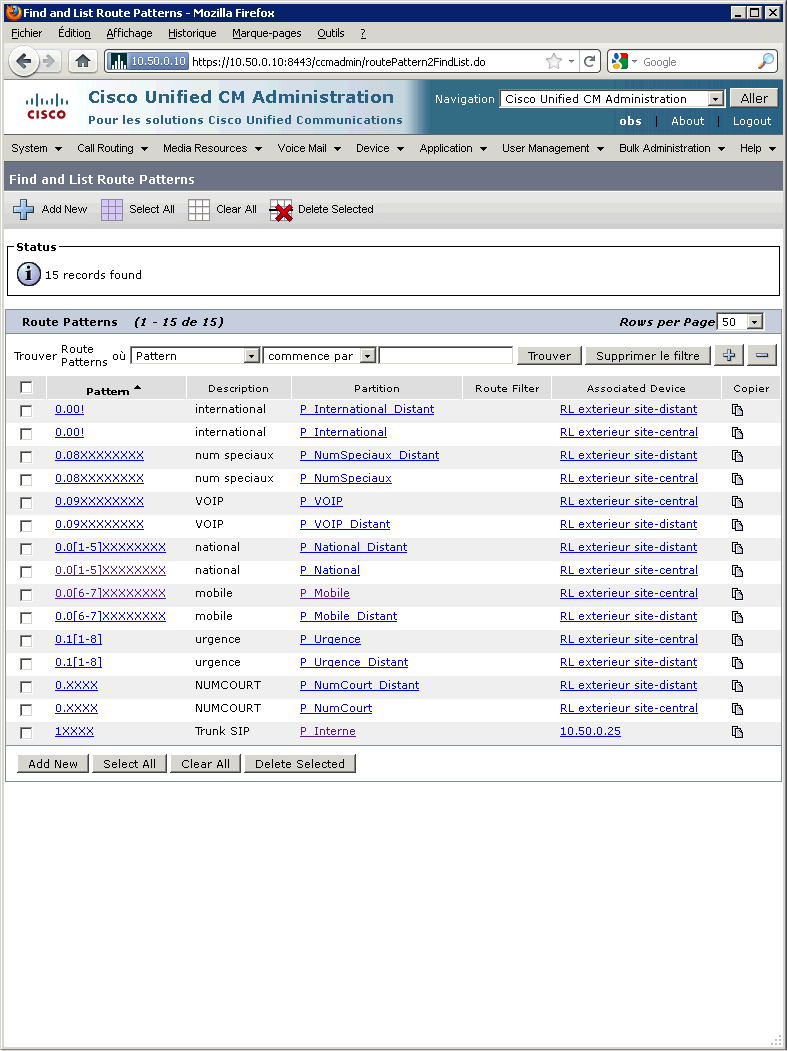
Task: Click the search magnifier icon in Google box
Action: pos(765,62)
